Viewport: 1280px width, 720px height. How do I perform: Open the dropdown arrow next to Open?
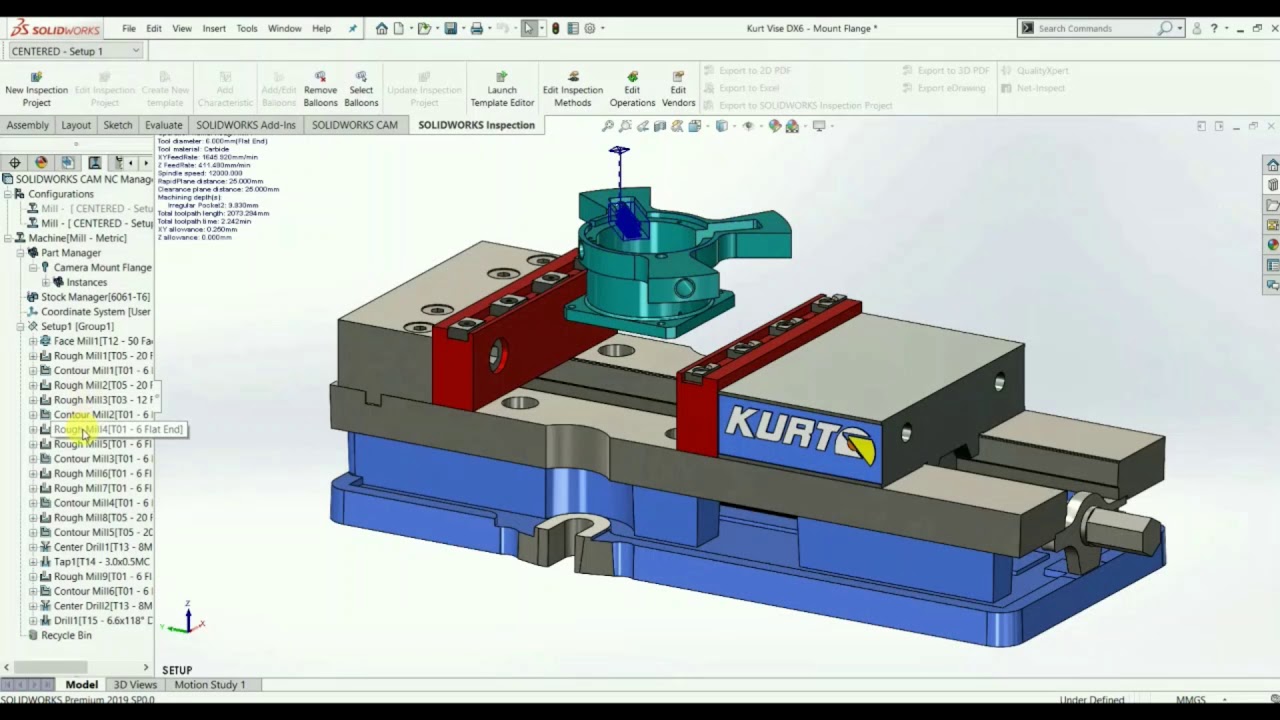click(x=436, y=28)
